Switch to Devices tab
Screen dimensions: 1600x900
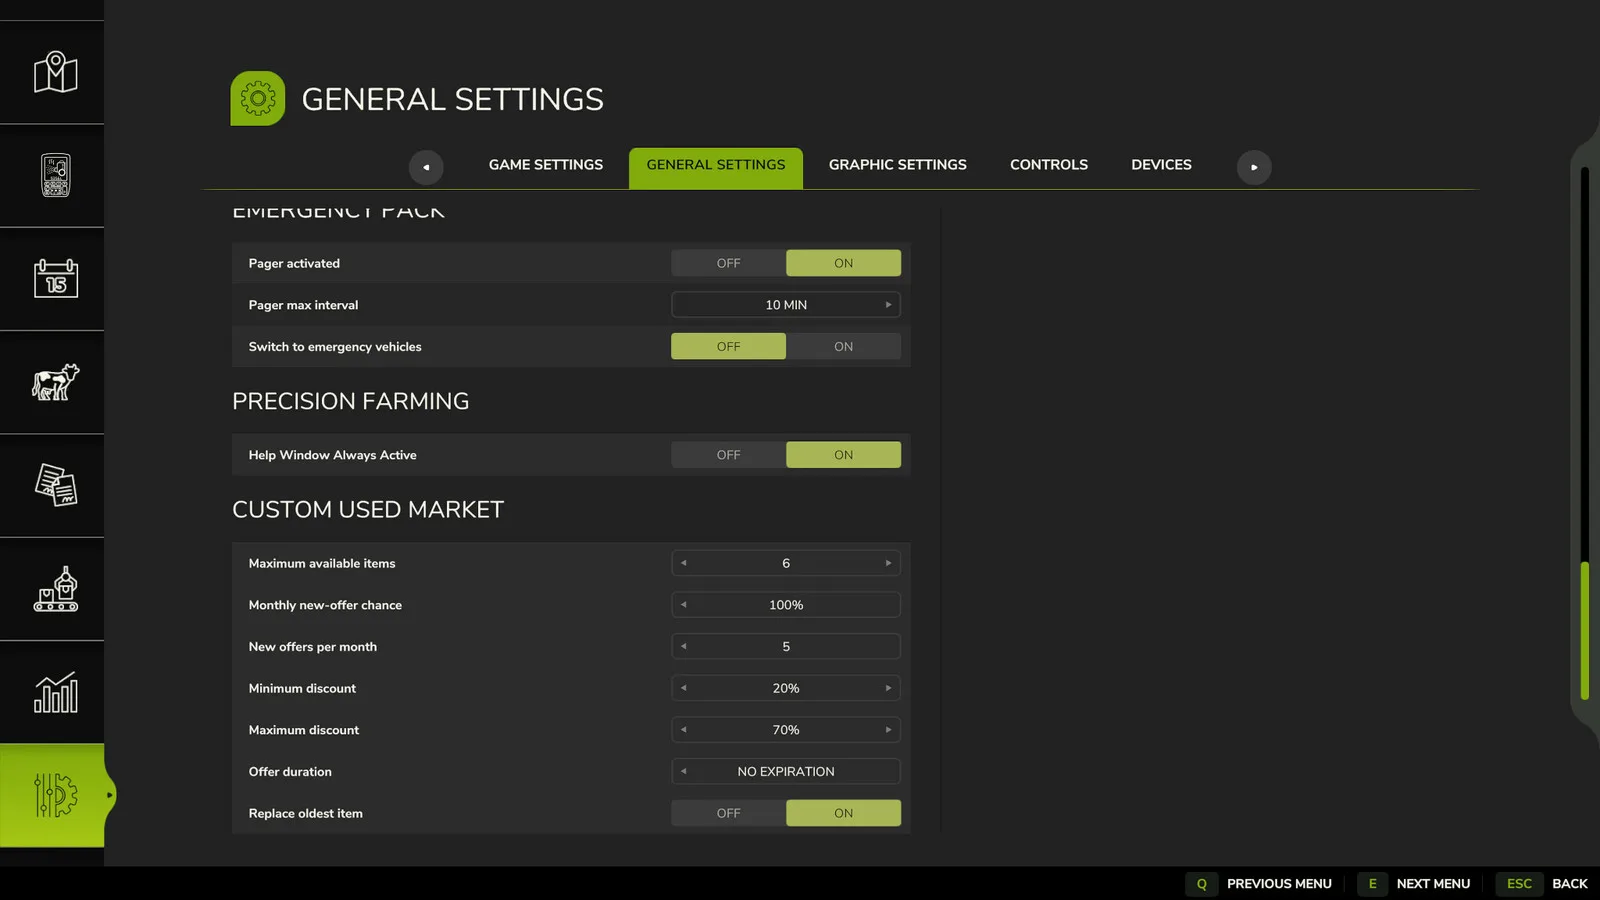point(1161,165)
